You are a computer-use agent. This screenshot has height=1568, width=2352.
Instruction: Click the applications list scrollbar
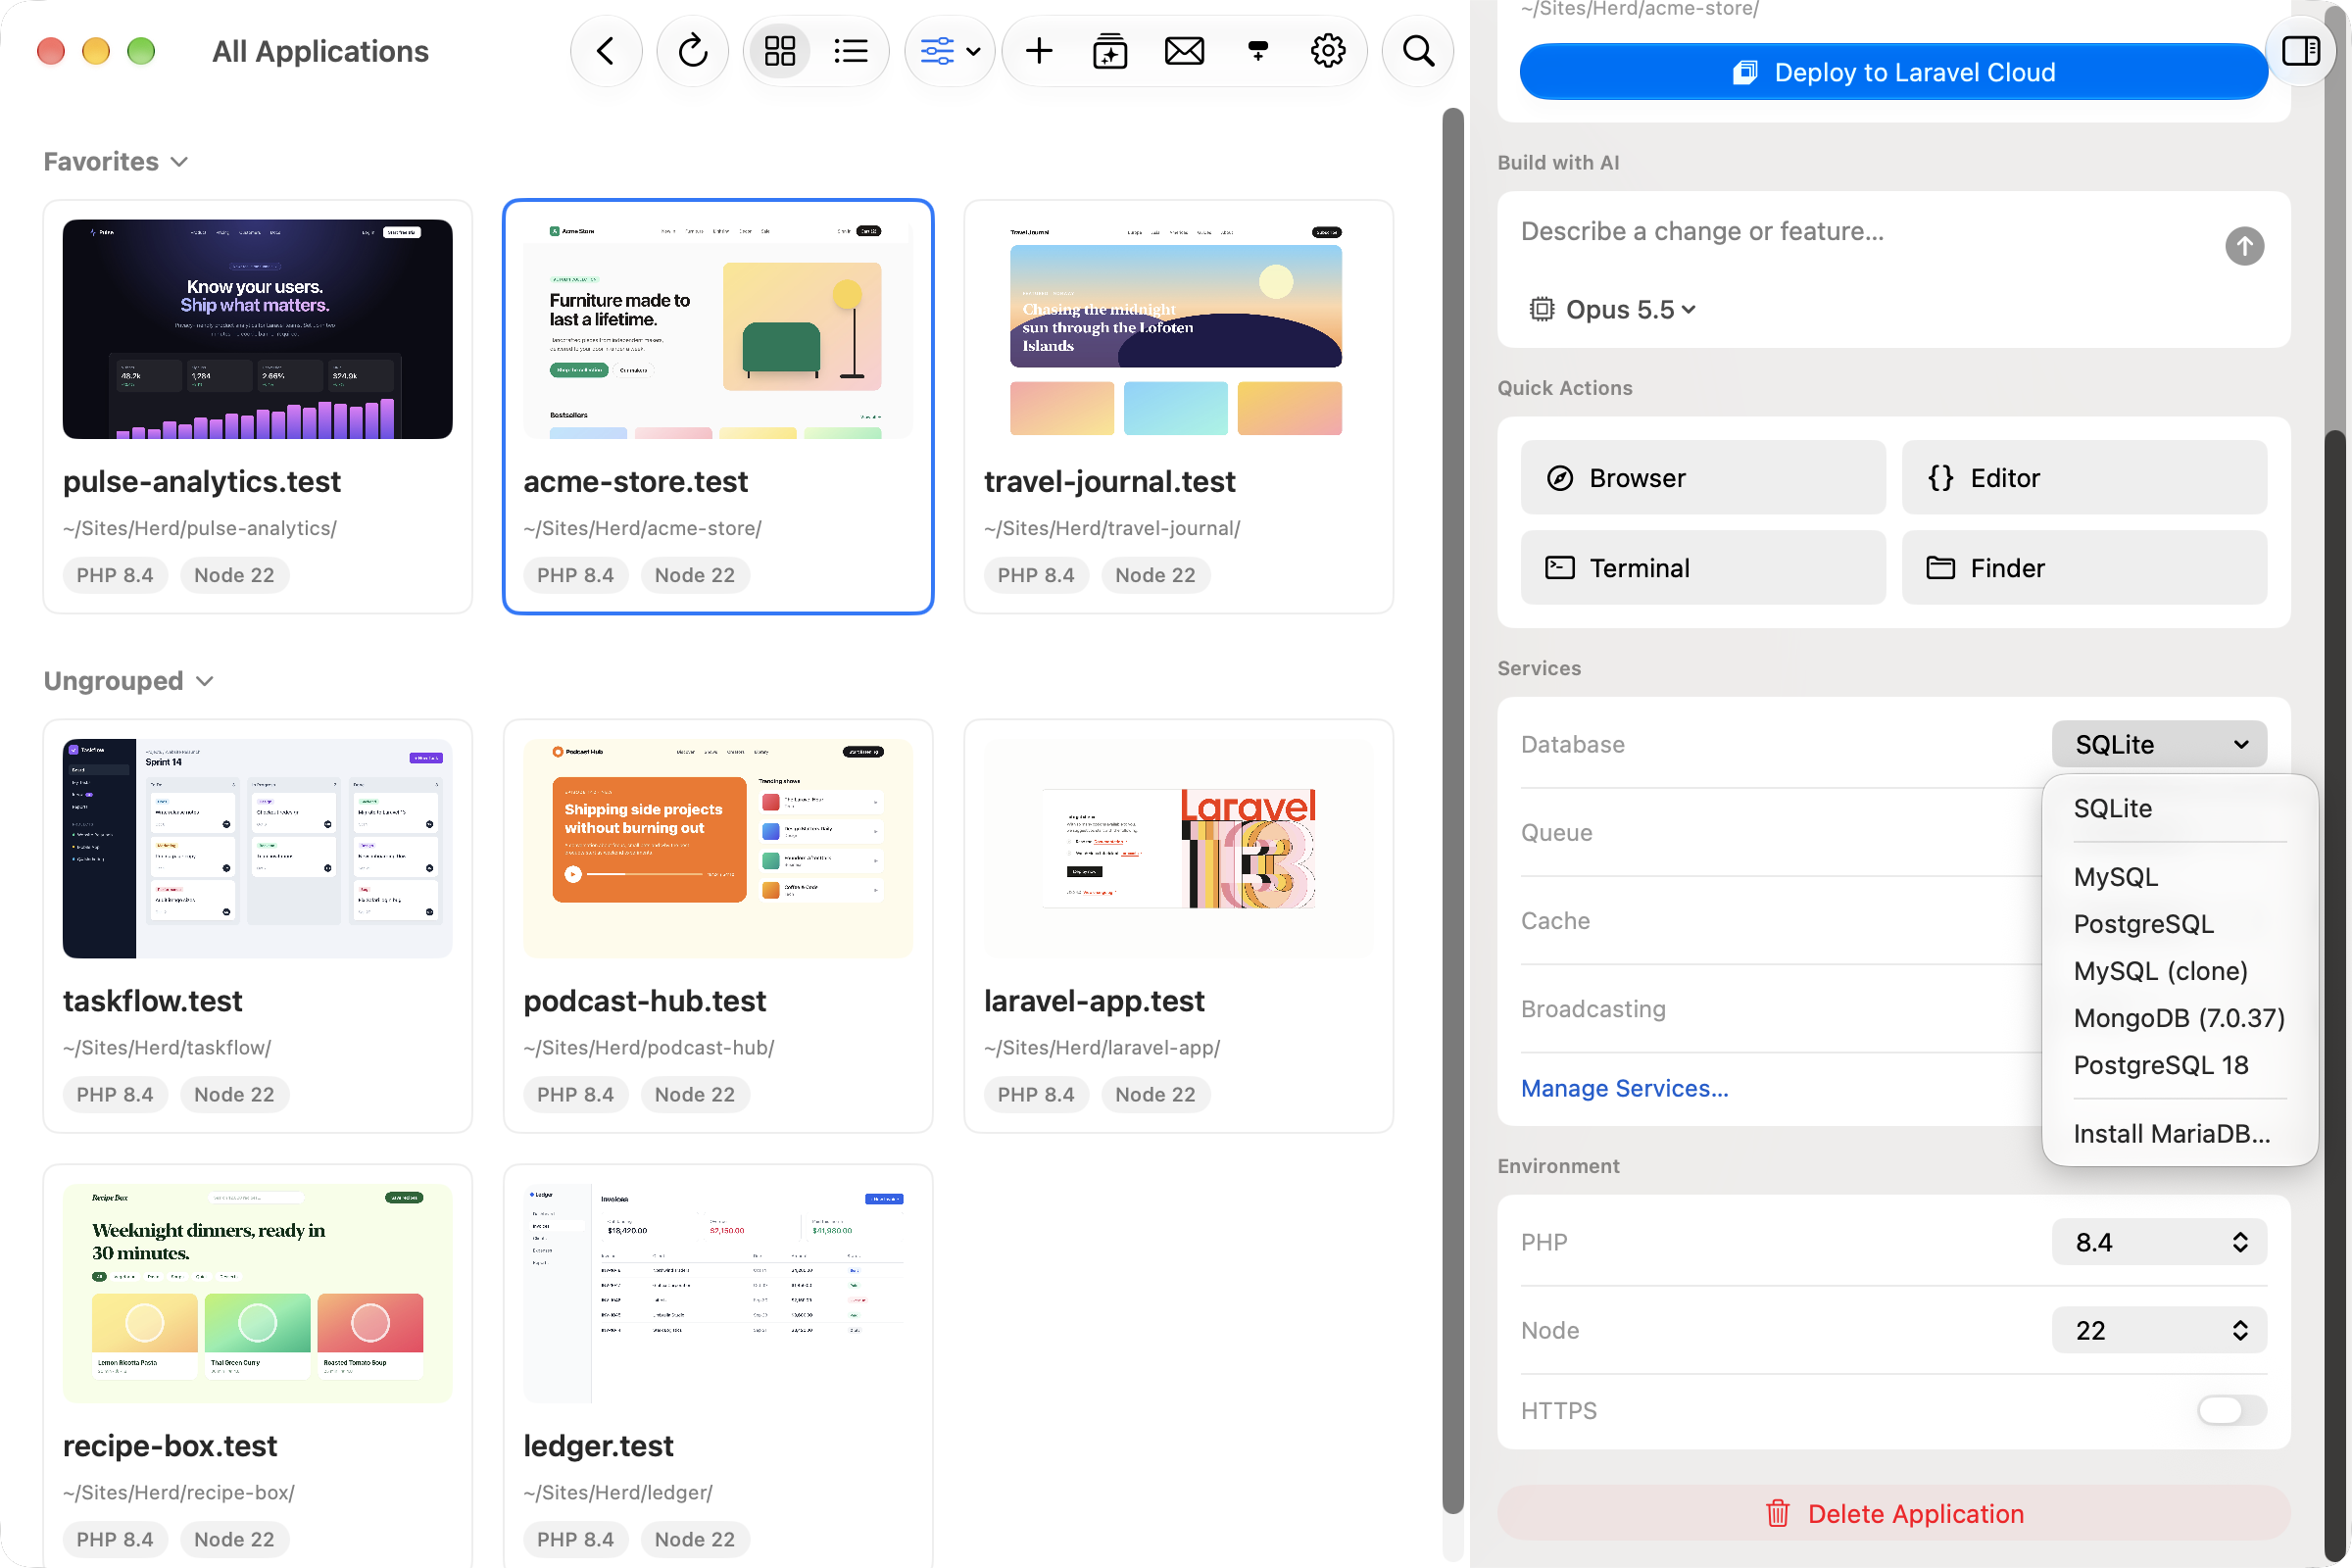1452,810
